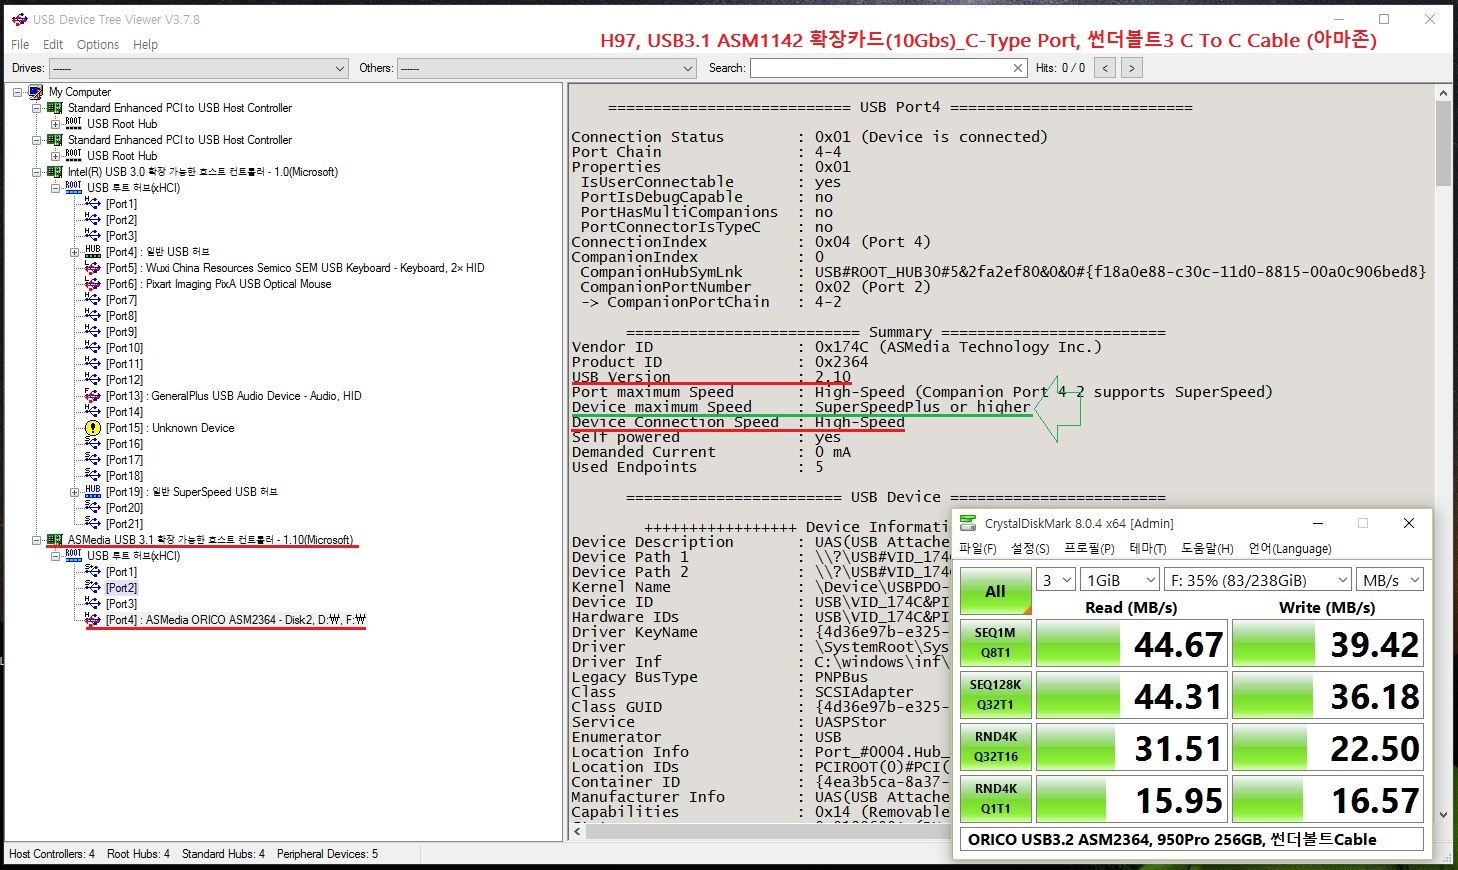Open the Others dropdown
This screenshot has height=870, width=1458.
(x=546, y=68)
